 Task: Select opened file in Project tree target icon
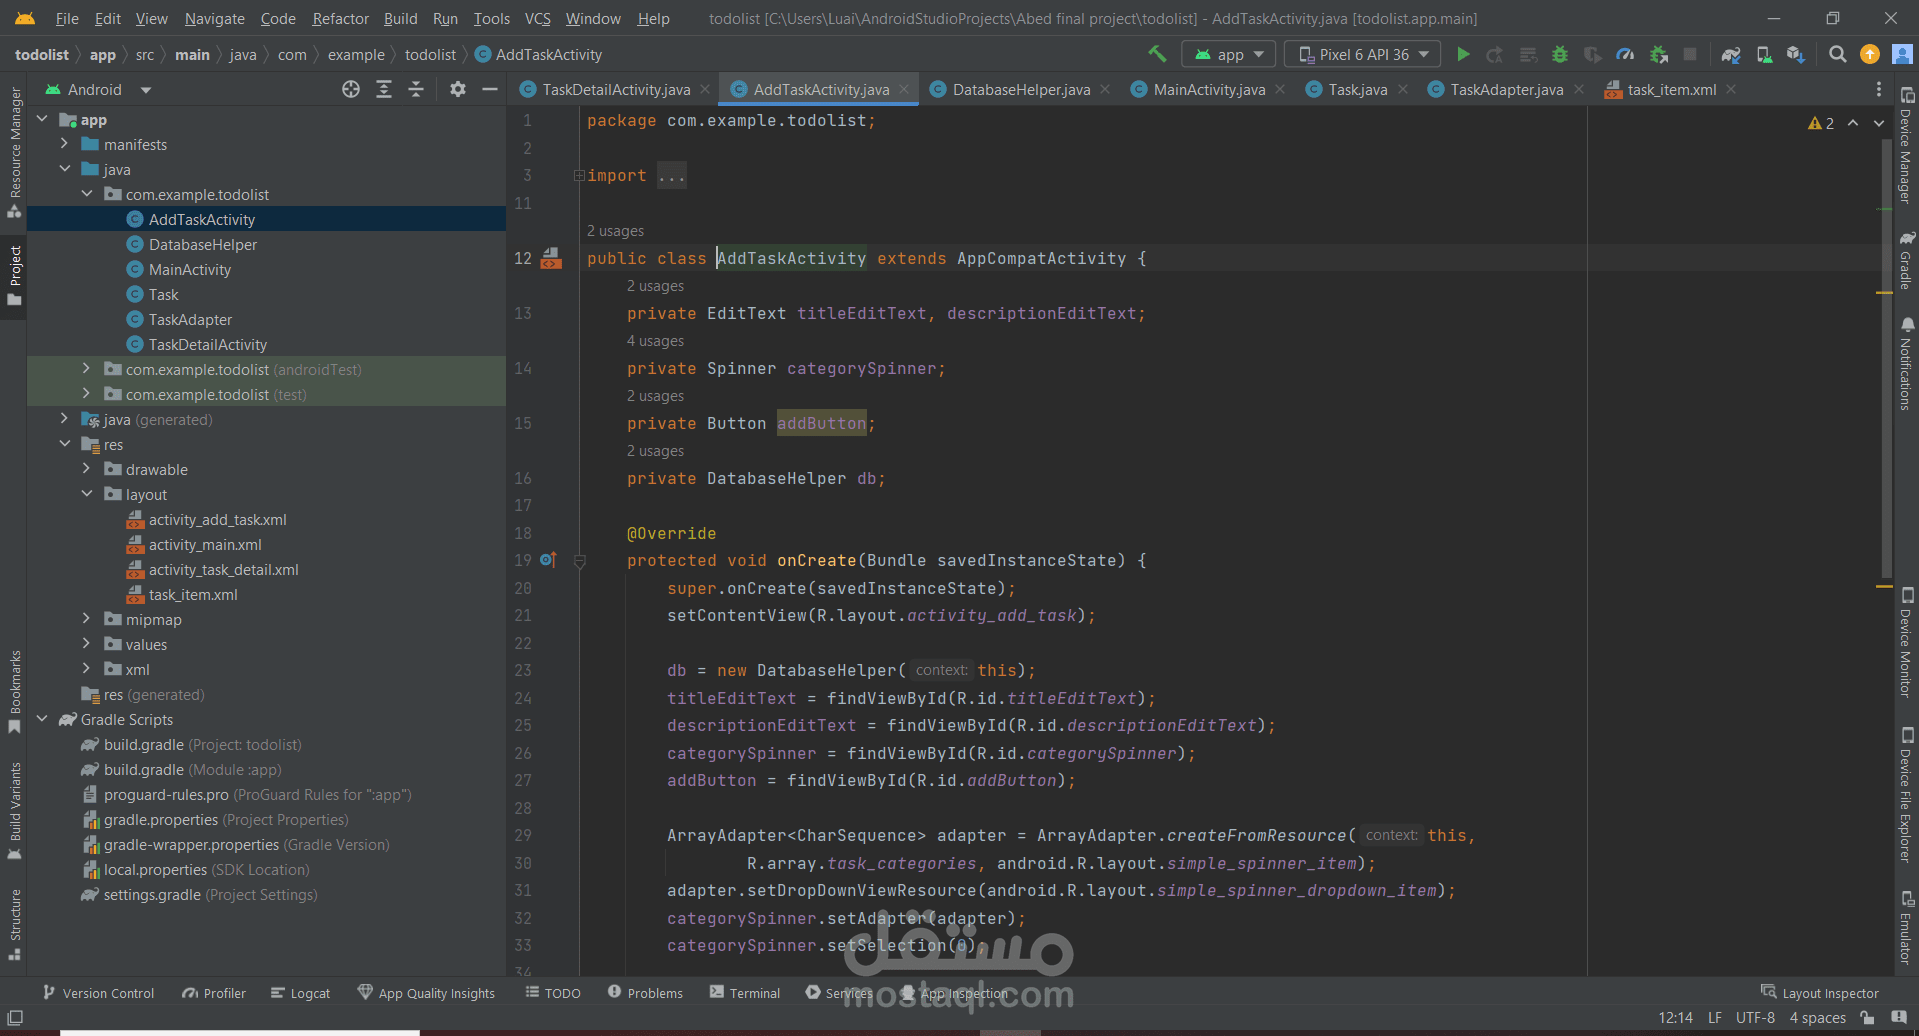(351, 89)
